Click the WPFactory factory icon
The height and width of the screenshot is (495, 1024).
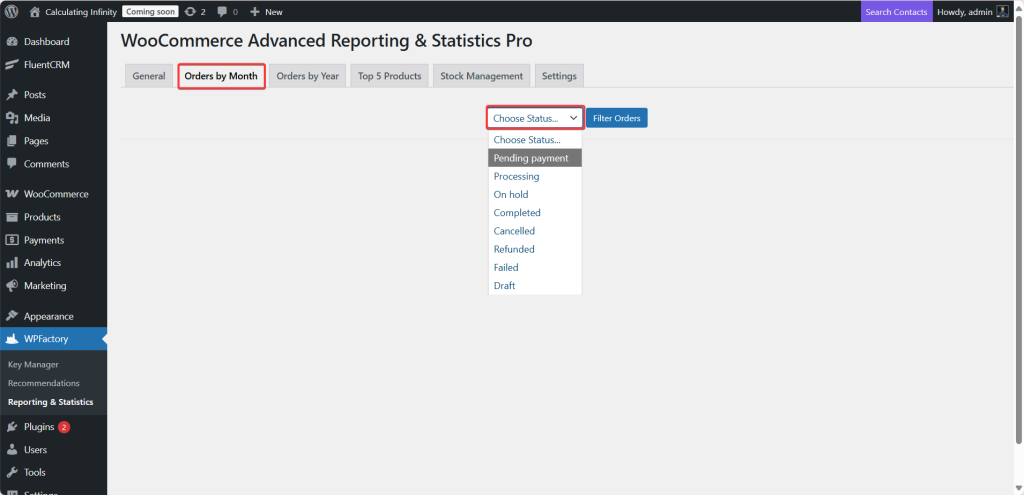12,339
